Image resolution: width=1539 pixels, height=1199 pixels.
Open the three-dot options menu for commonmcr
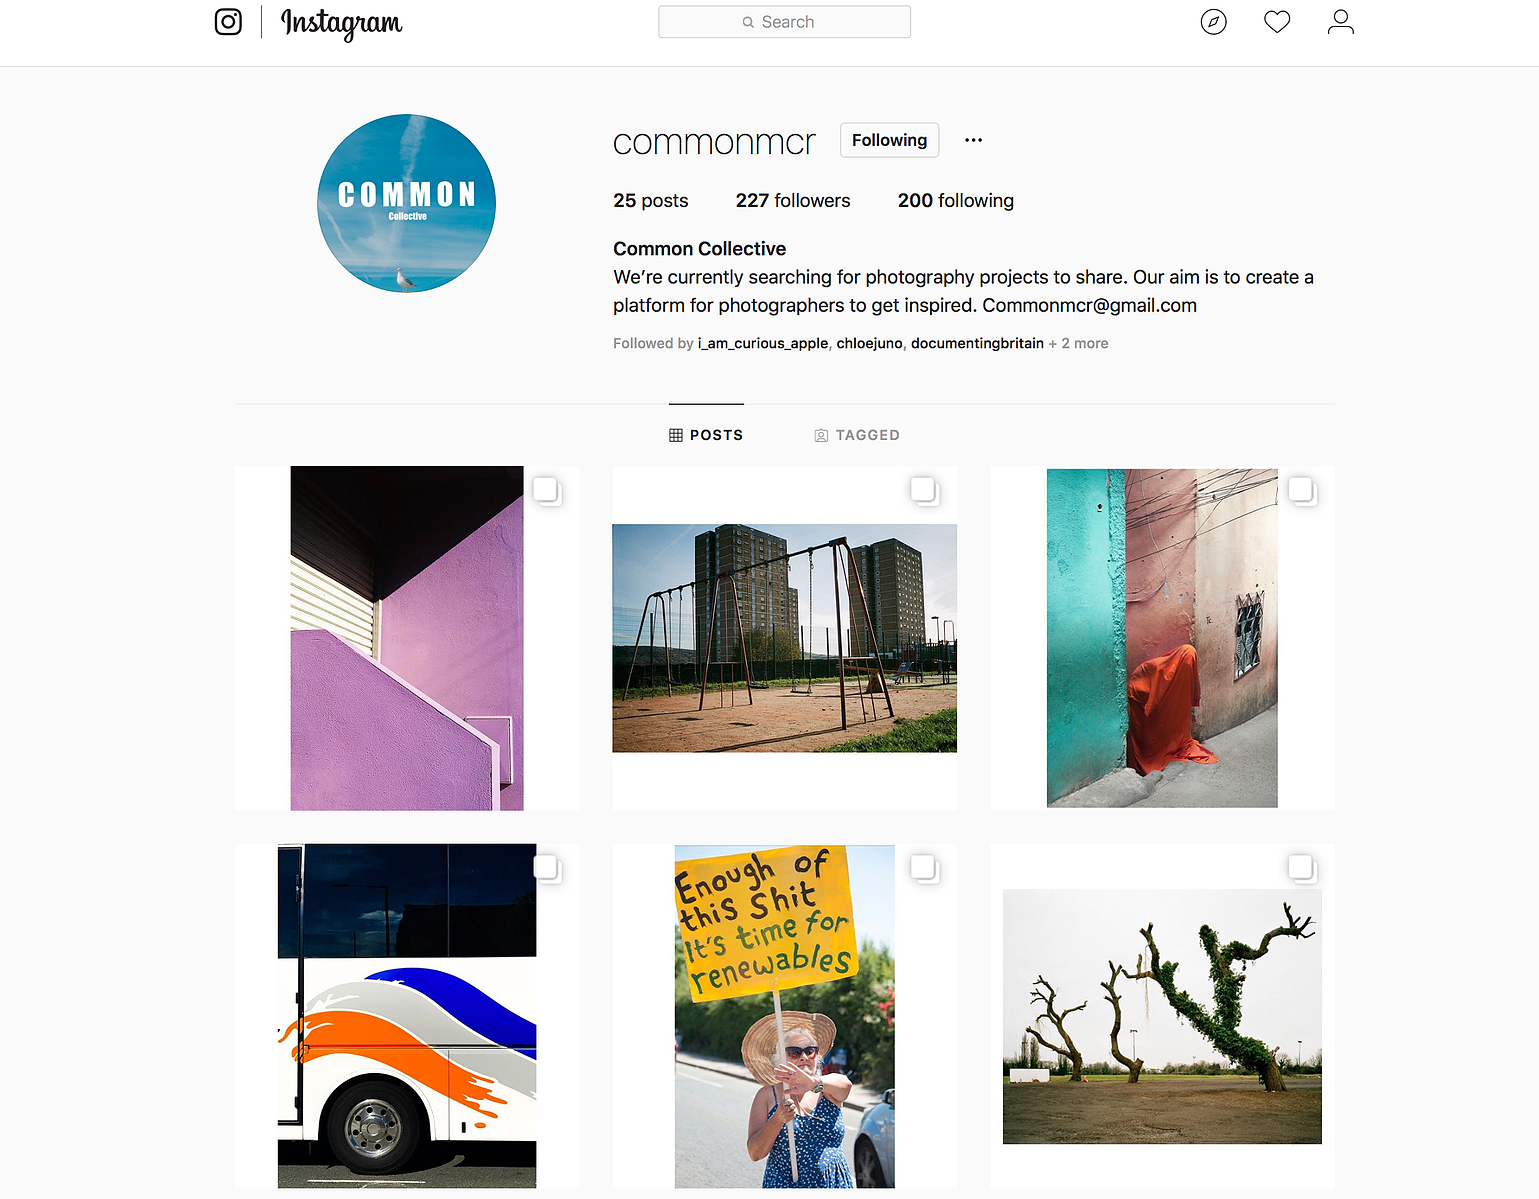pyautogui.click(x=973, y=140)
